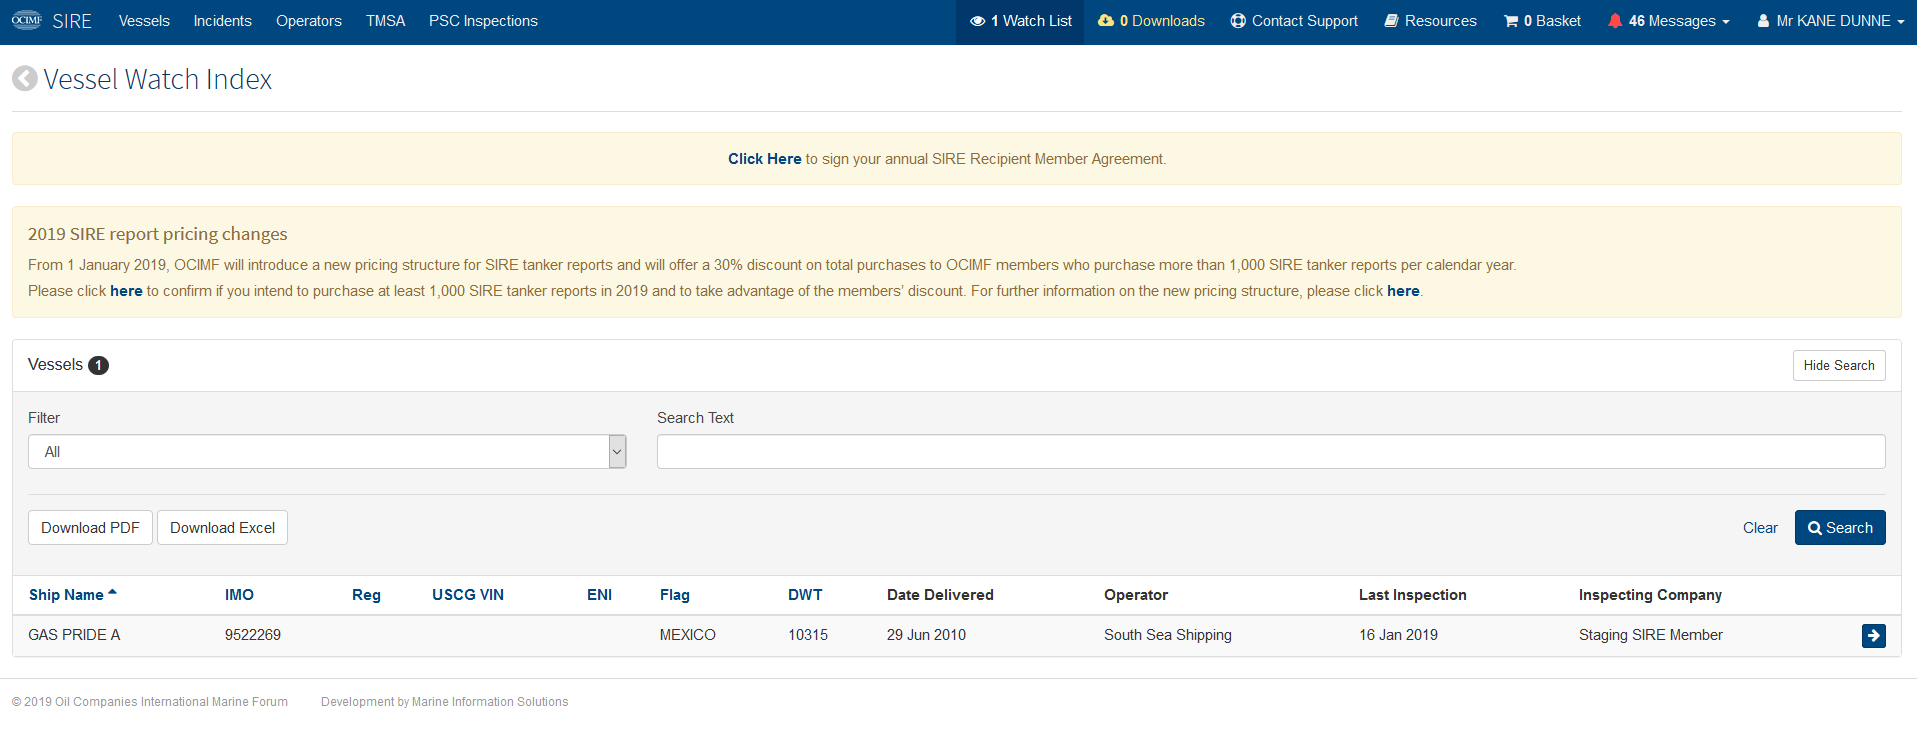The image size is (1917, 737).
Task: Click the DWT value 10315
Action: [808, 635]
